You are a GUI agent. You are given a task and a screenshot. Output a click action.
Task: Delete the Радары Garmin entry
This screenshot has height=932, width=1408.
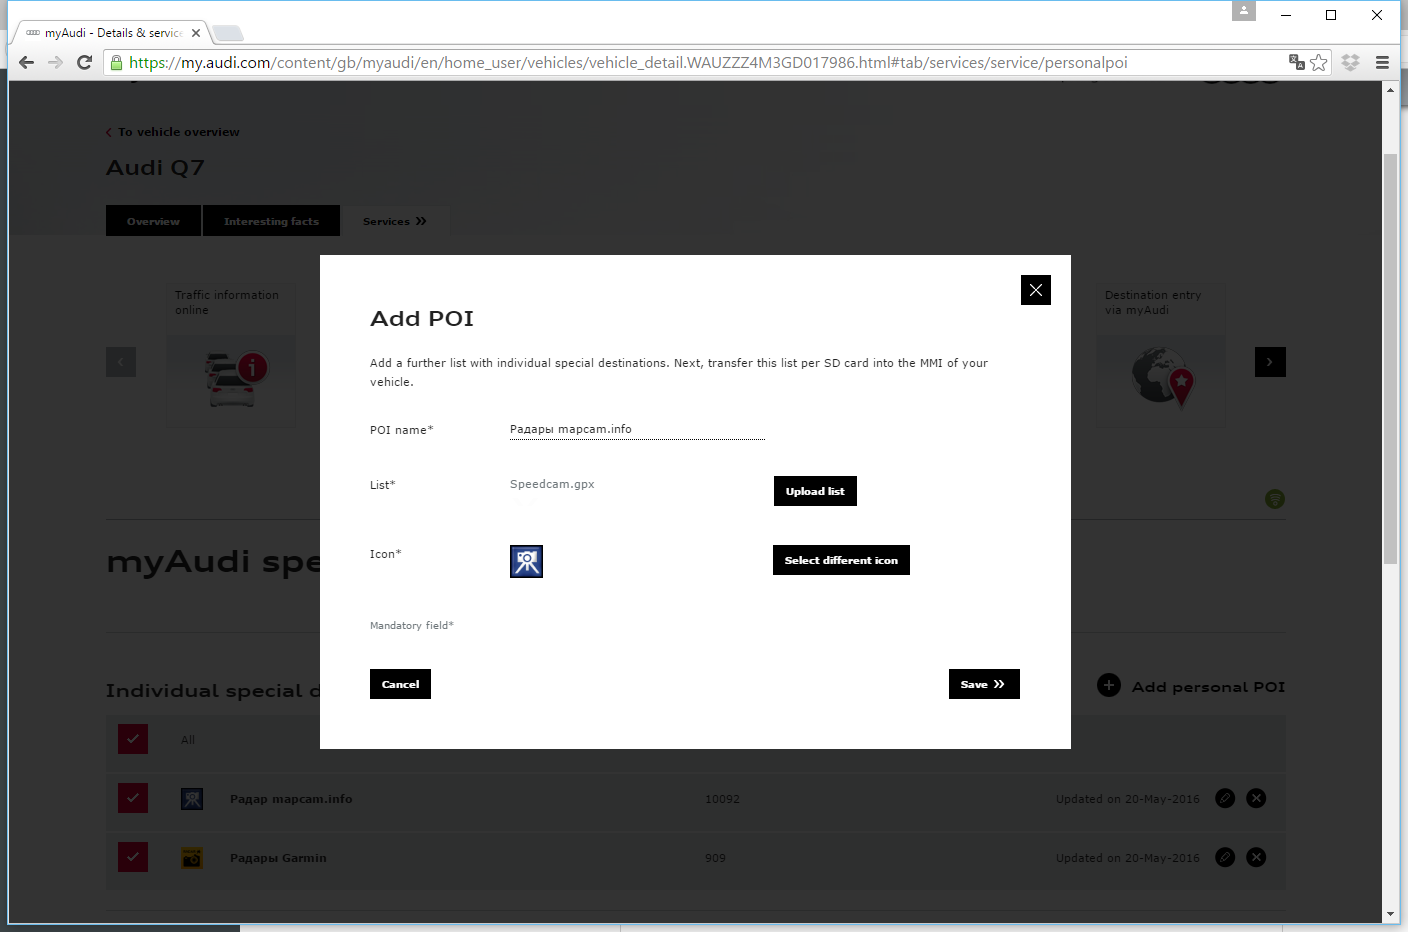pos(1257,857)
